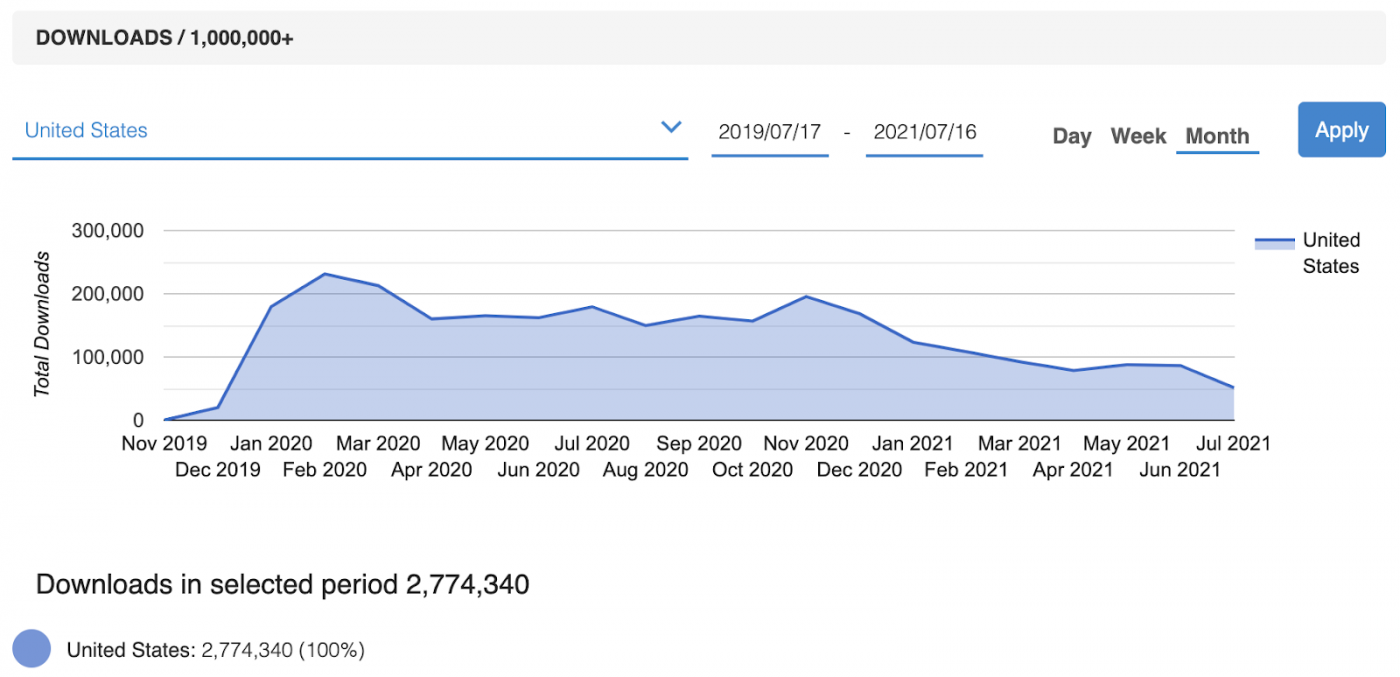Viewport: 1400px width, 677px height.
Task: Select the Month granularity tab
Action: pos(1217,136)
